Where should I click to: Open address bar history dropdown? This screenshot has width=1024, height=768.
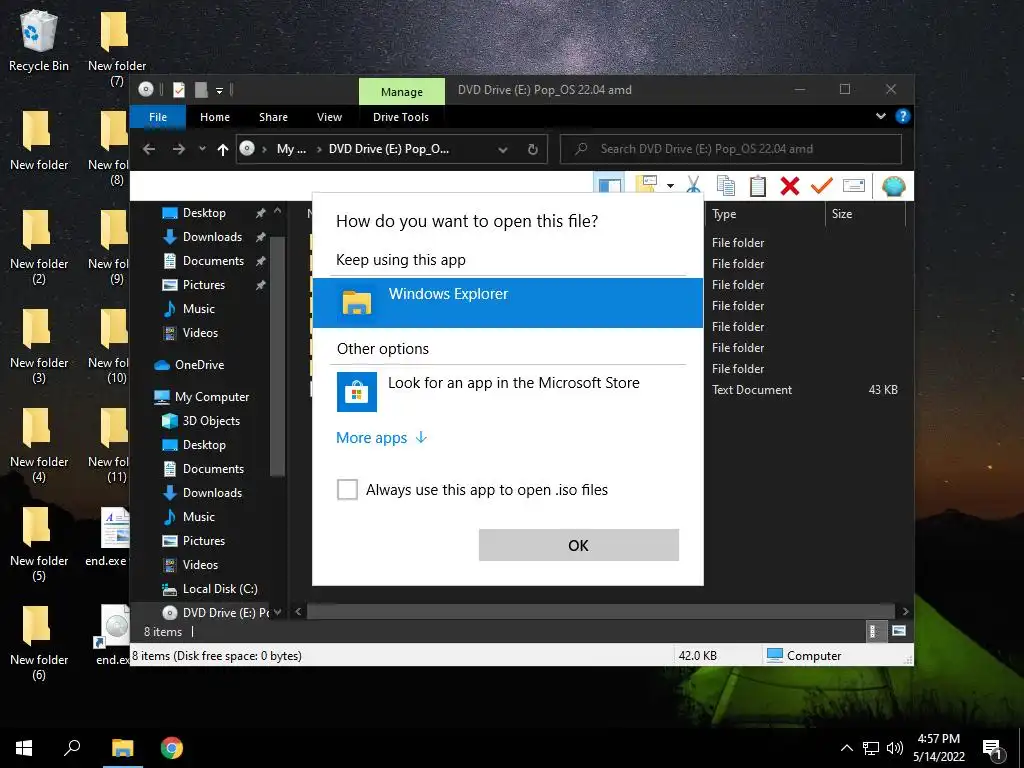pos(503,150)
